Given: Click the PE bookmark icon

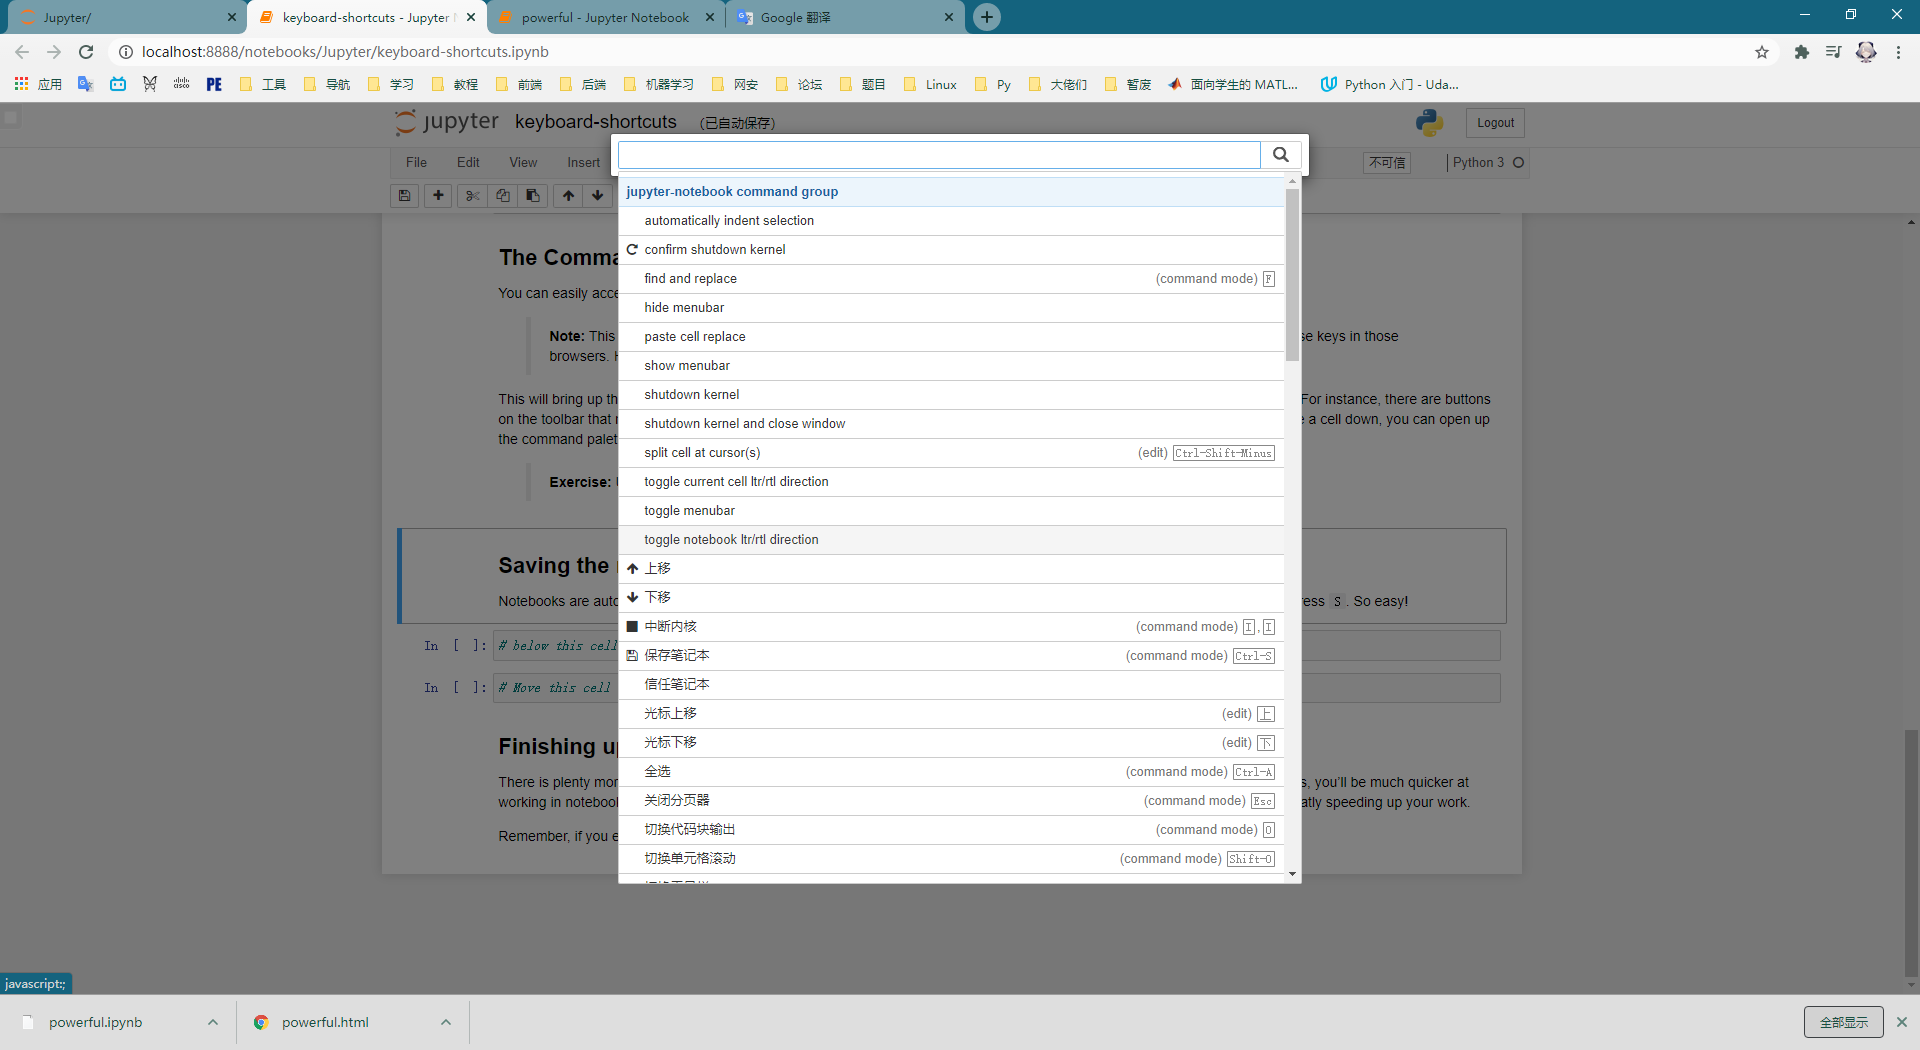Looking at the screenshot, I should (214, 84).
